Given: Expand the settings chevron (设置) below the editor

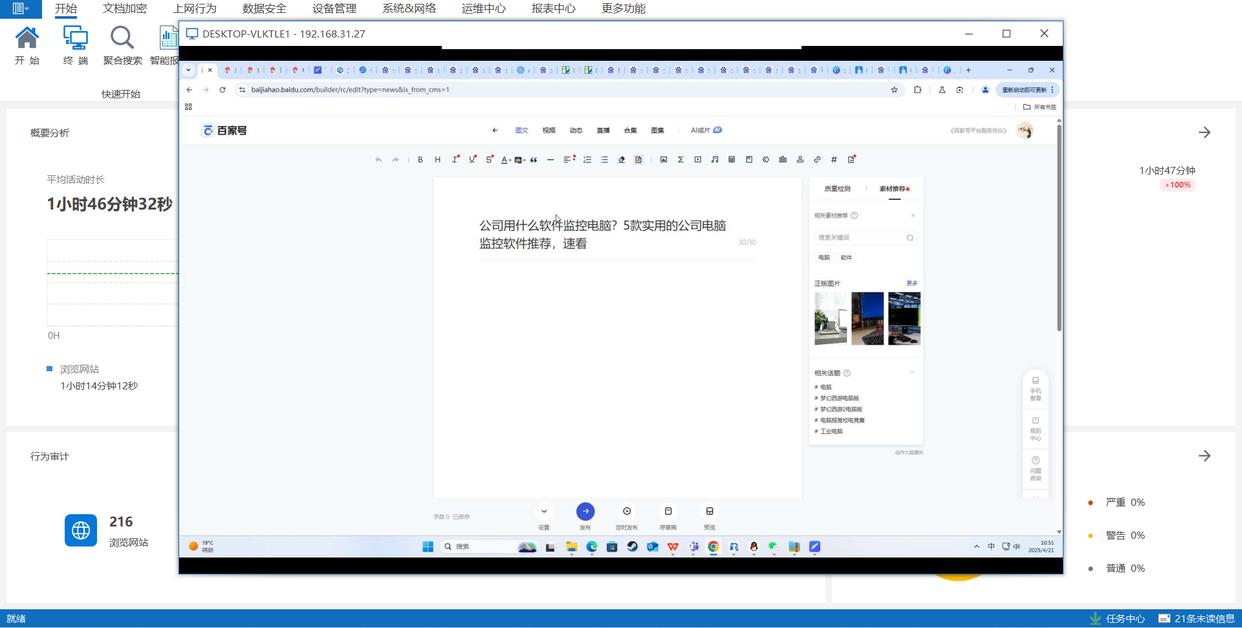Looking at the screenshot, I should (544, 511).
